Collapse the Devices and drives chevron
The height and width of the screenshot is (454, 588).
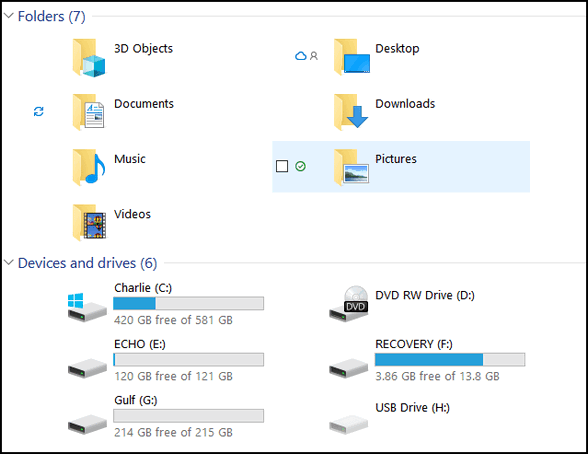[9, 262]
